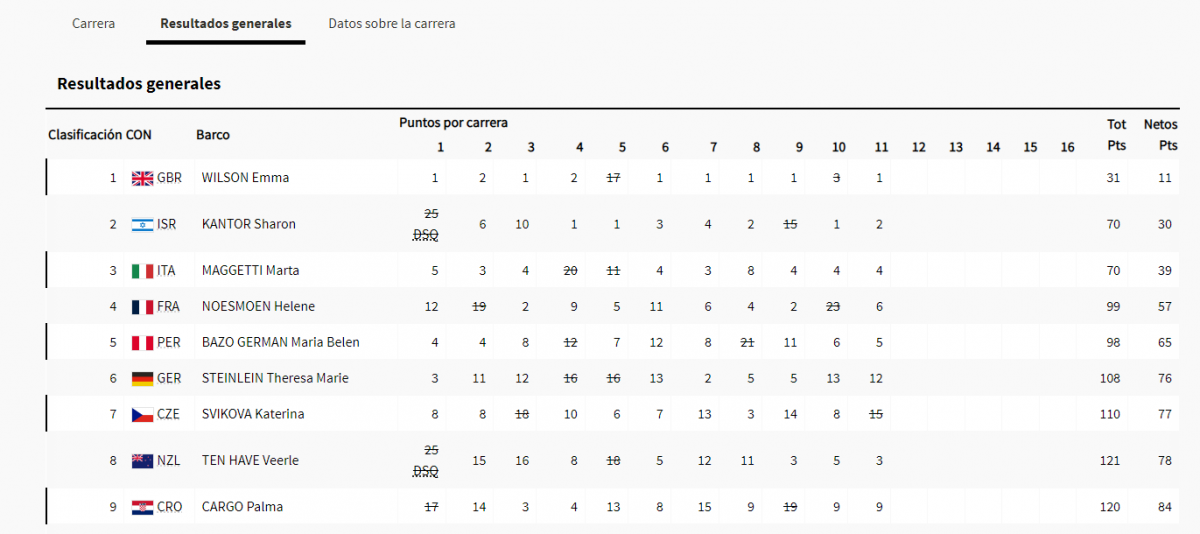Click the Clasificación column header
The width and height of the screenshot is (1200, 534).
coord(84,135)
